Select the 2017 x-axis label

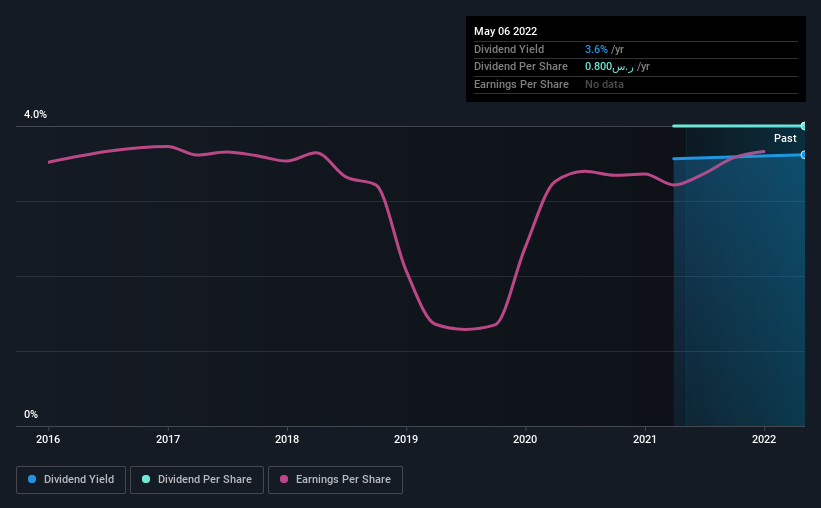168,438
